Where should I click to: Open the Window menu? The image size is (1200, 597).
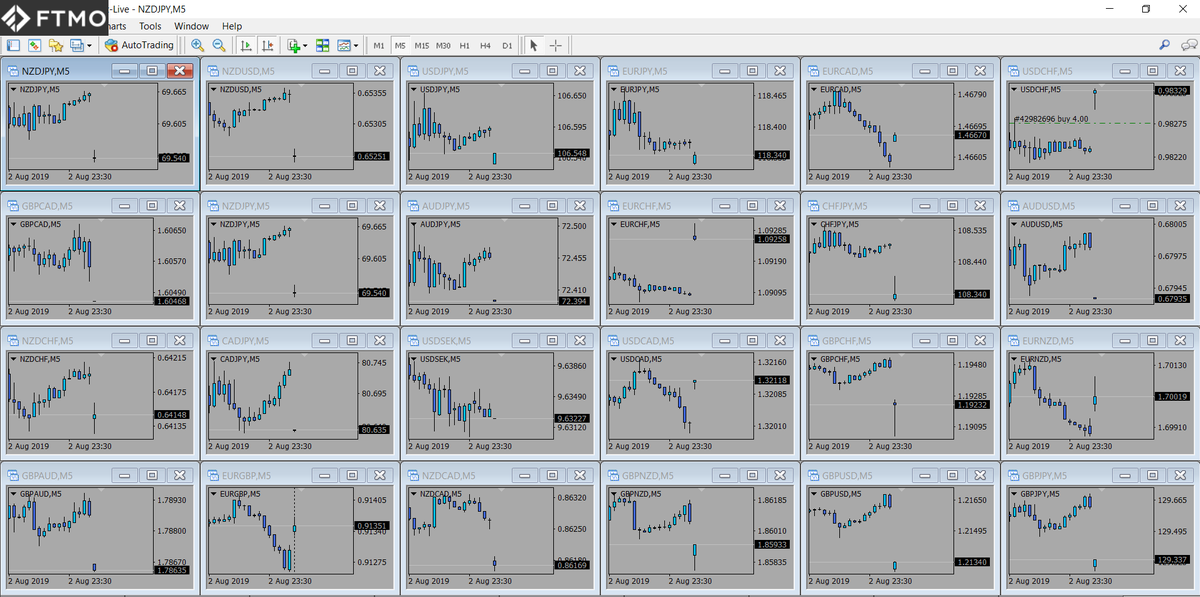pos(191,26)
